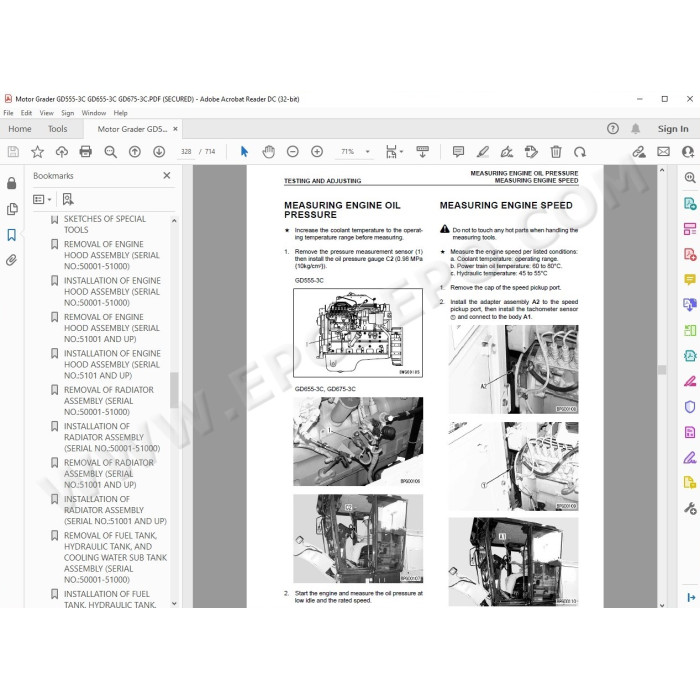
Task: Open the Fill & Sign tool in right pane
Action: pyautogui.click(x=690, y=458)
